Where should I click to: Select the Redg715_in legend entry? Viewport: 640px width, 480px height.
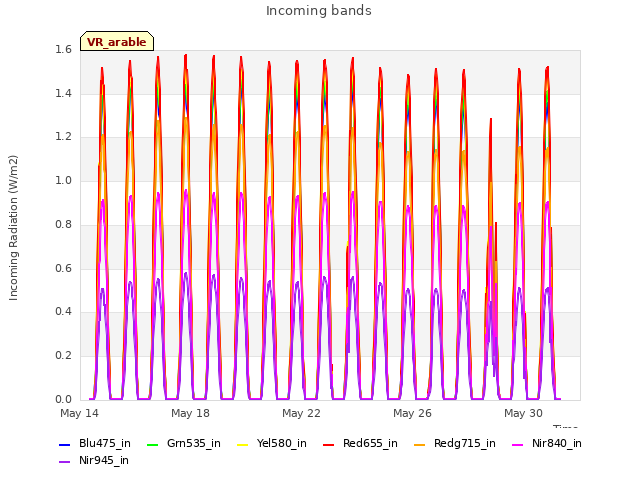(x=454, y=444)
